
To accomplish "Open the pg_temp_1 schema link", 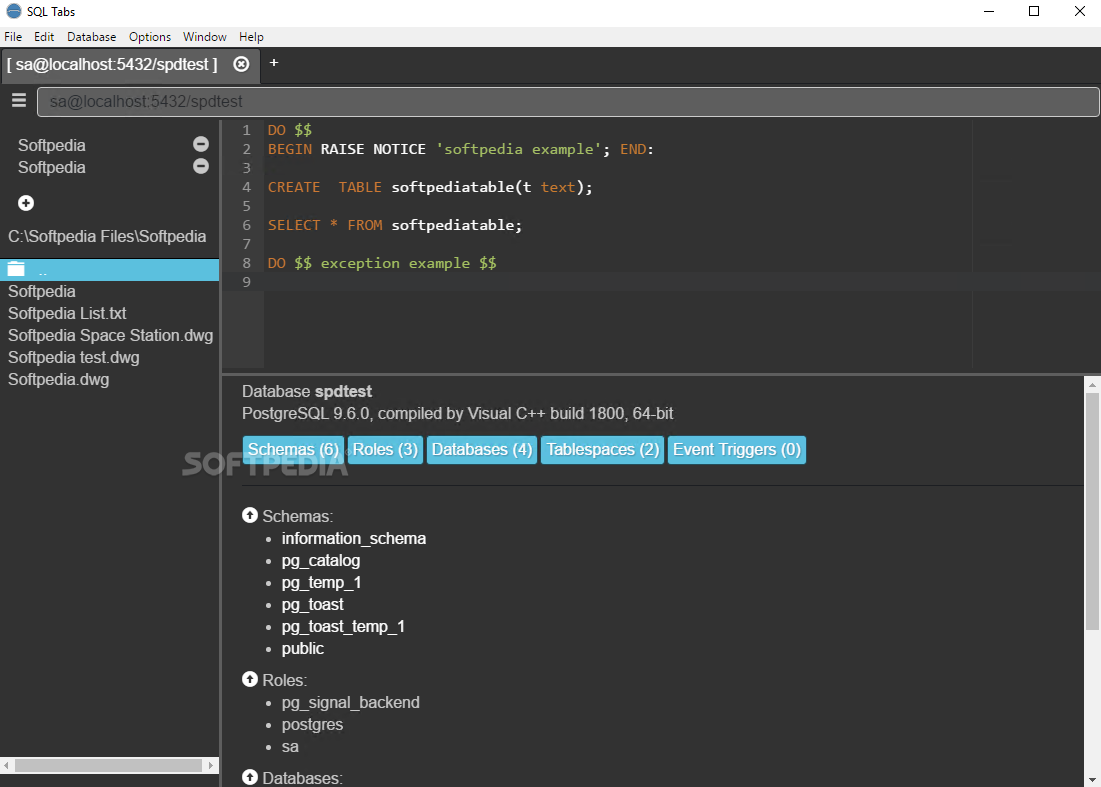I will click(x=322, y=583).
